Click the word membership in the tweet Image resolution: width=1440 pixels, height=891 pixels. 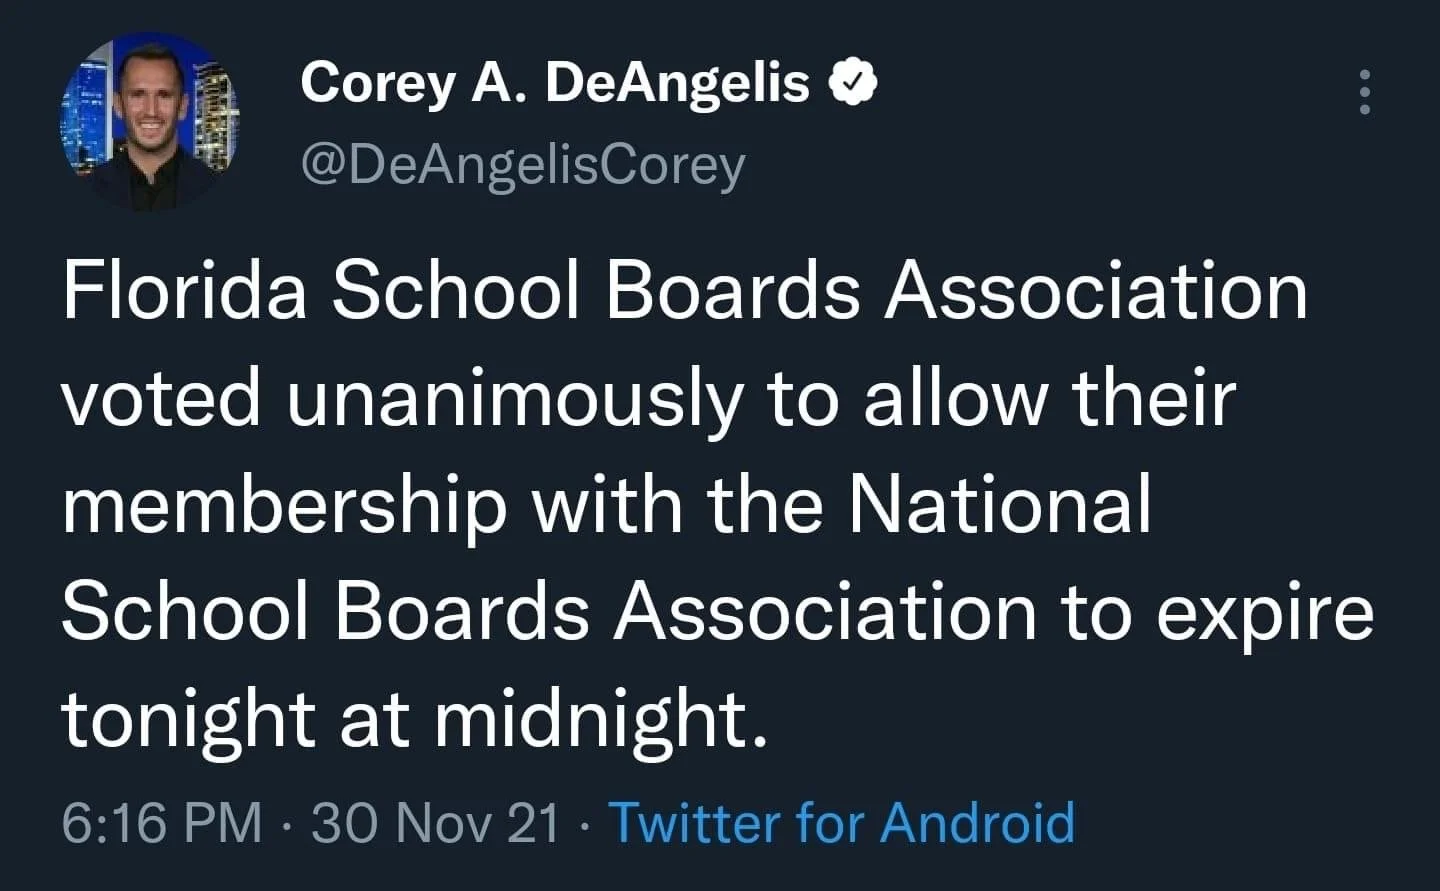coord(284,506)
